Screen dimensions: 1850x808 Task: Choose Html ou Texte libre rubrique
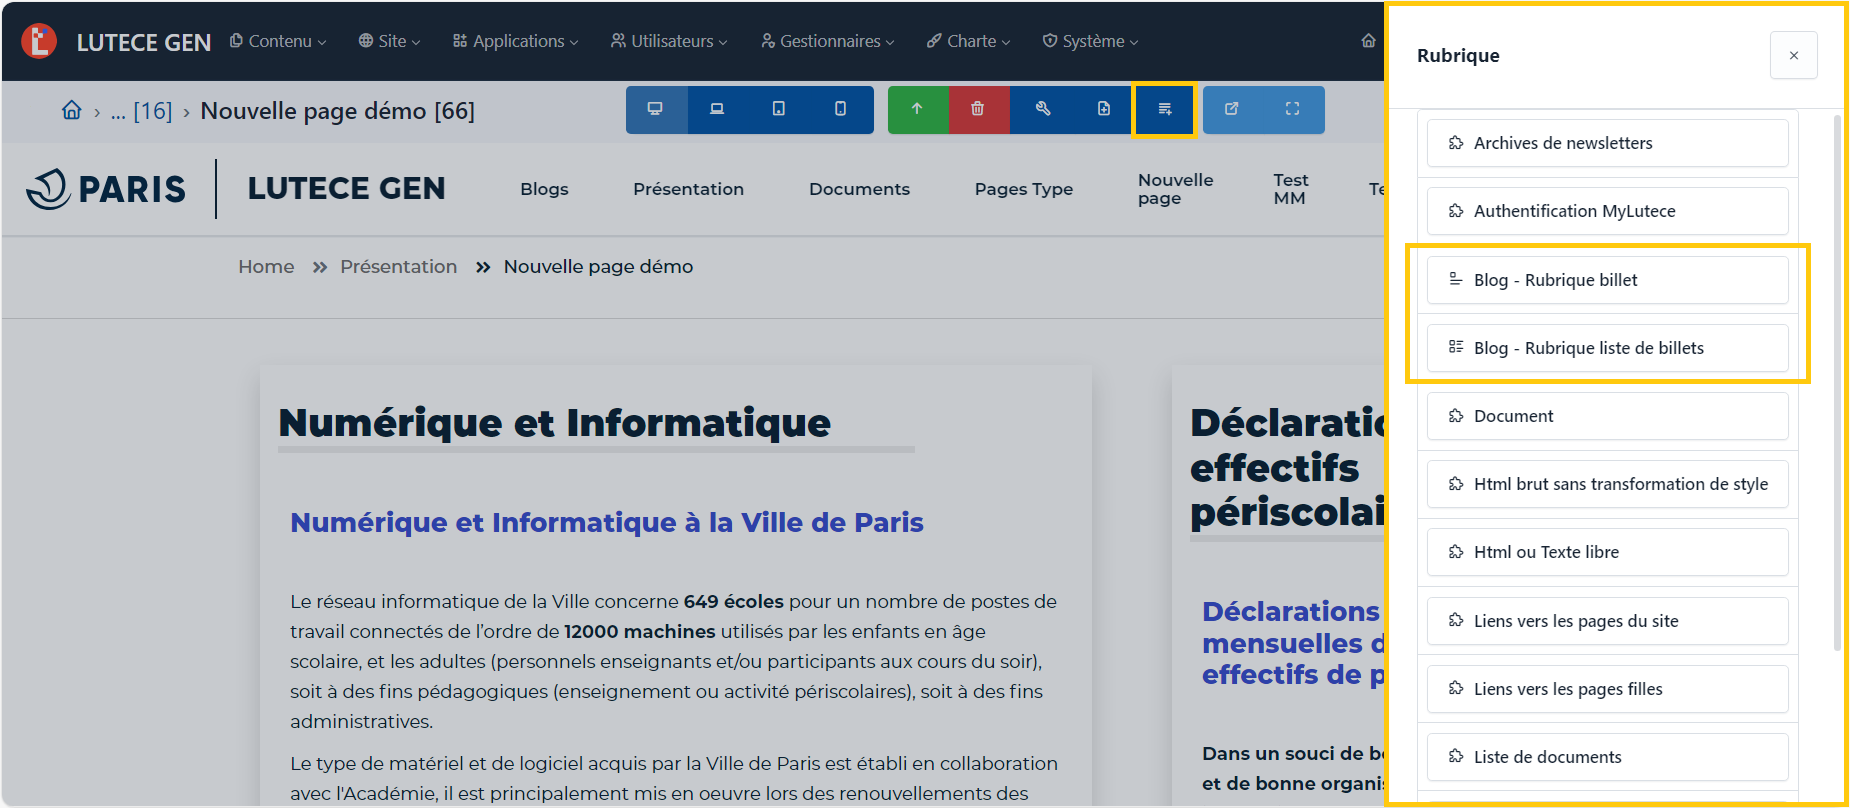point(1607,552)
